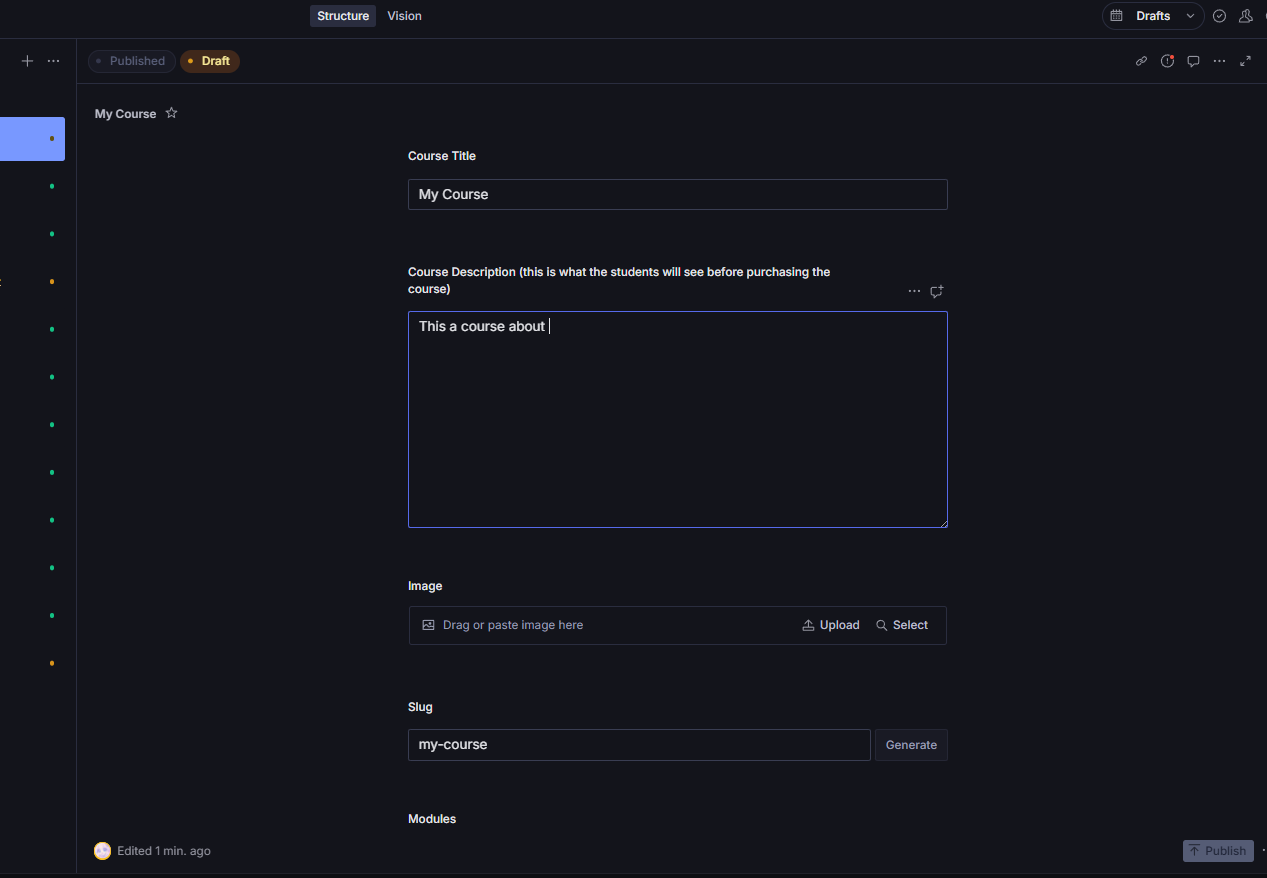Open the tasks collaboration icon in top bar

[x=1245, y=16]
